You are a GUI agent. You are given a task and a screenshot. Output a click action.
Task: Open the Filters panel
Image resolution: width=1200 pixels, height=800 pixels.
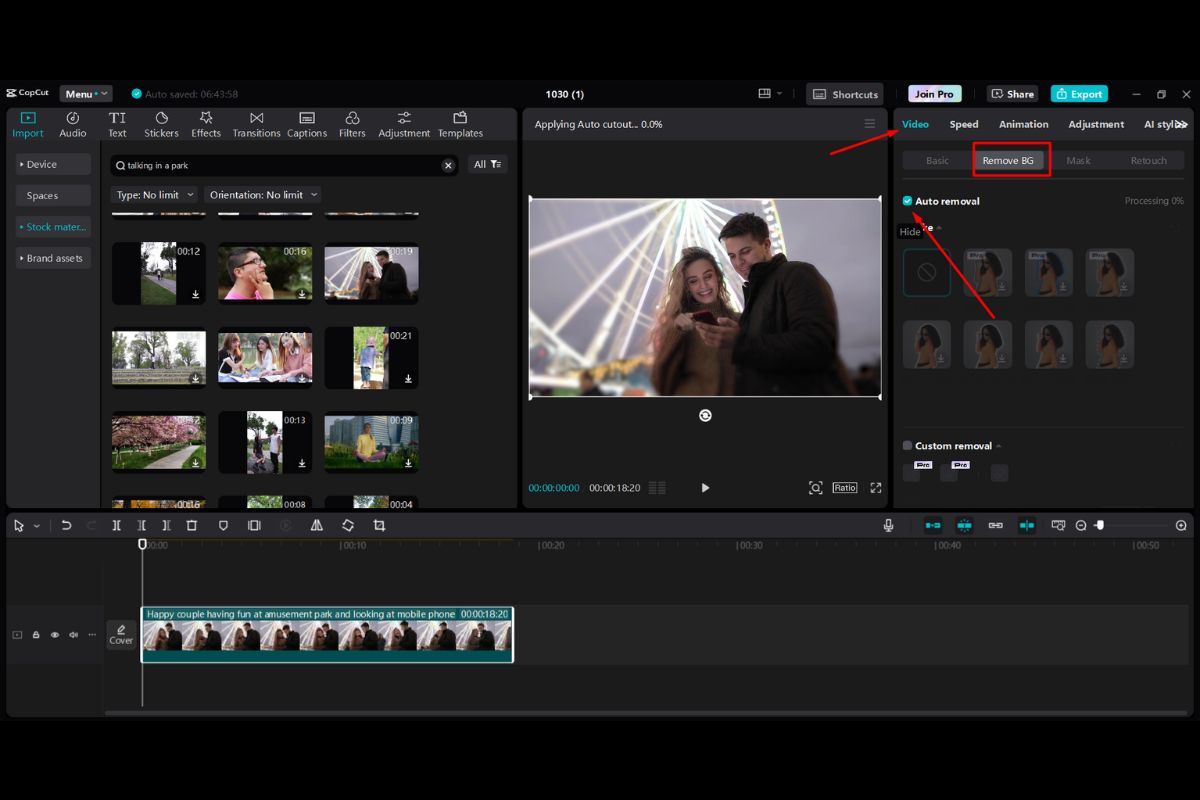352,125
